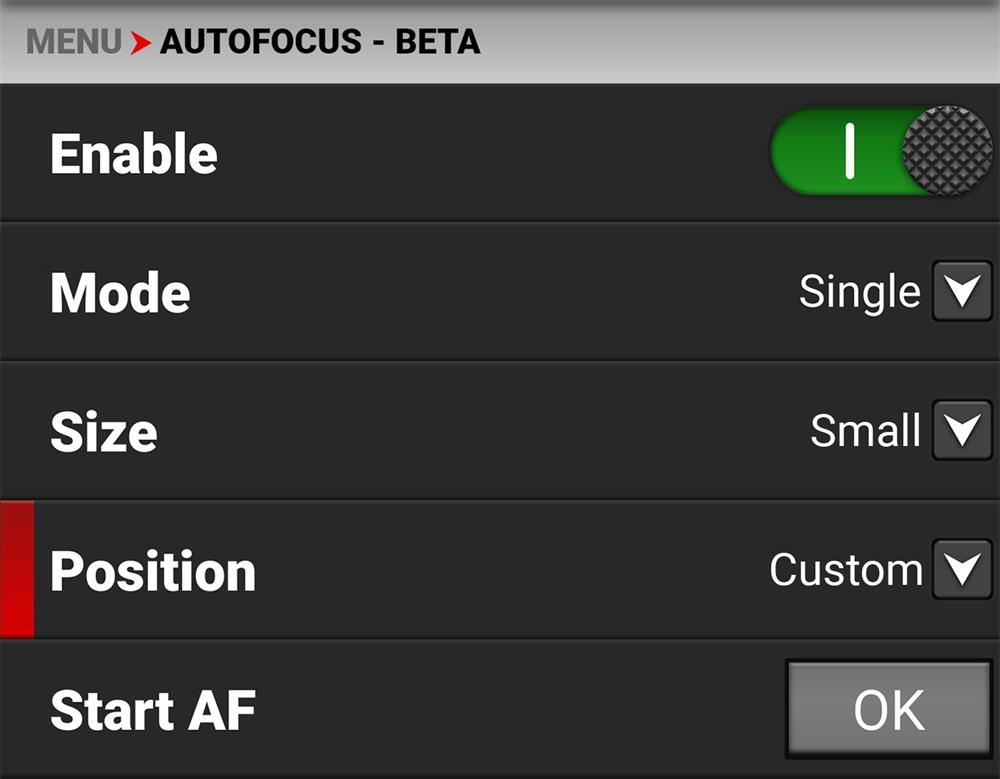Expand the Size dropdown arrow
This screenshot has width=1000, height=779.
(962, 431)
